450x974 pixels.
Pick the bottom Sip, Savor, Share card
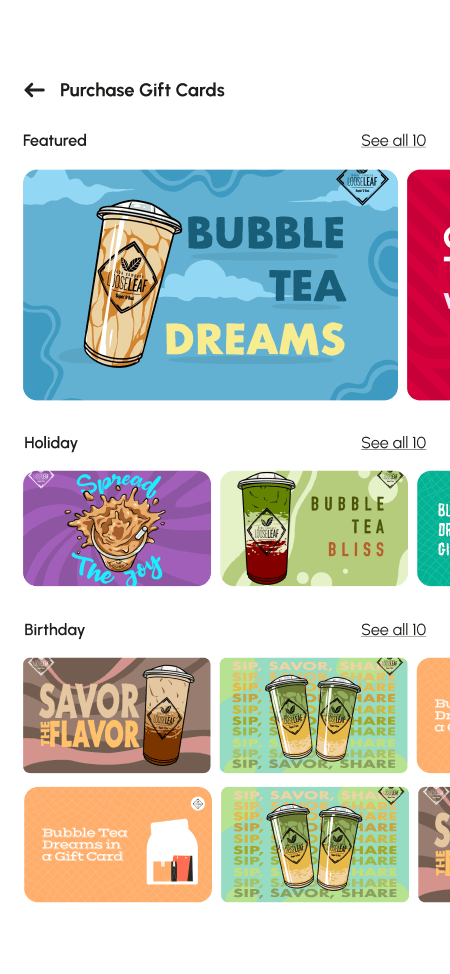click(x=315, y=845)
